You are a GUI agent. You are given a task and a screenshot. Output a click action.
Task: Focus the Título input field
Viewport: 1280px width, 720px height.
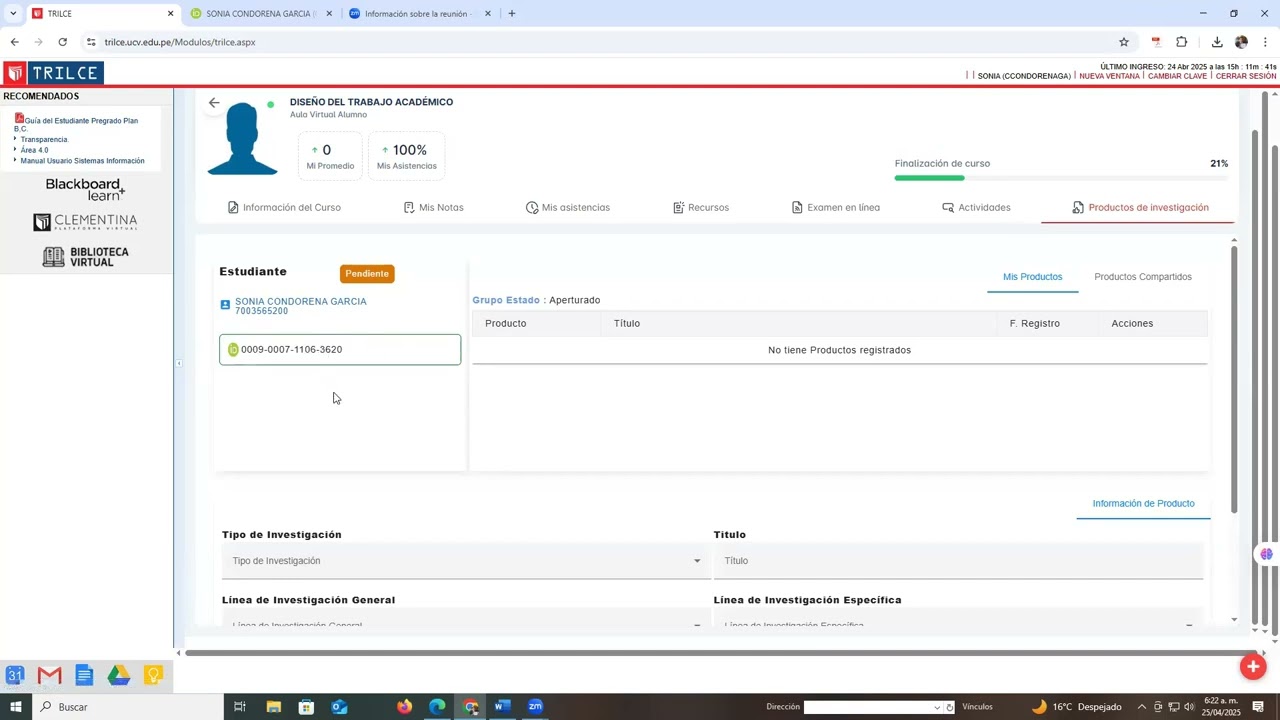[958, 561]
